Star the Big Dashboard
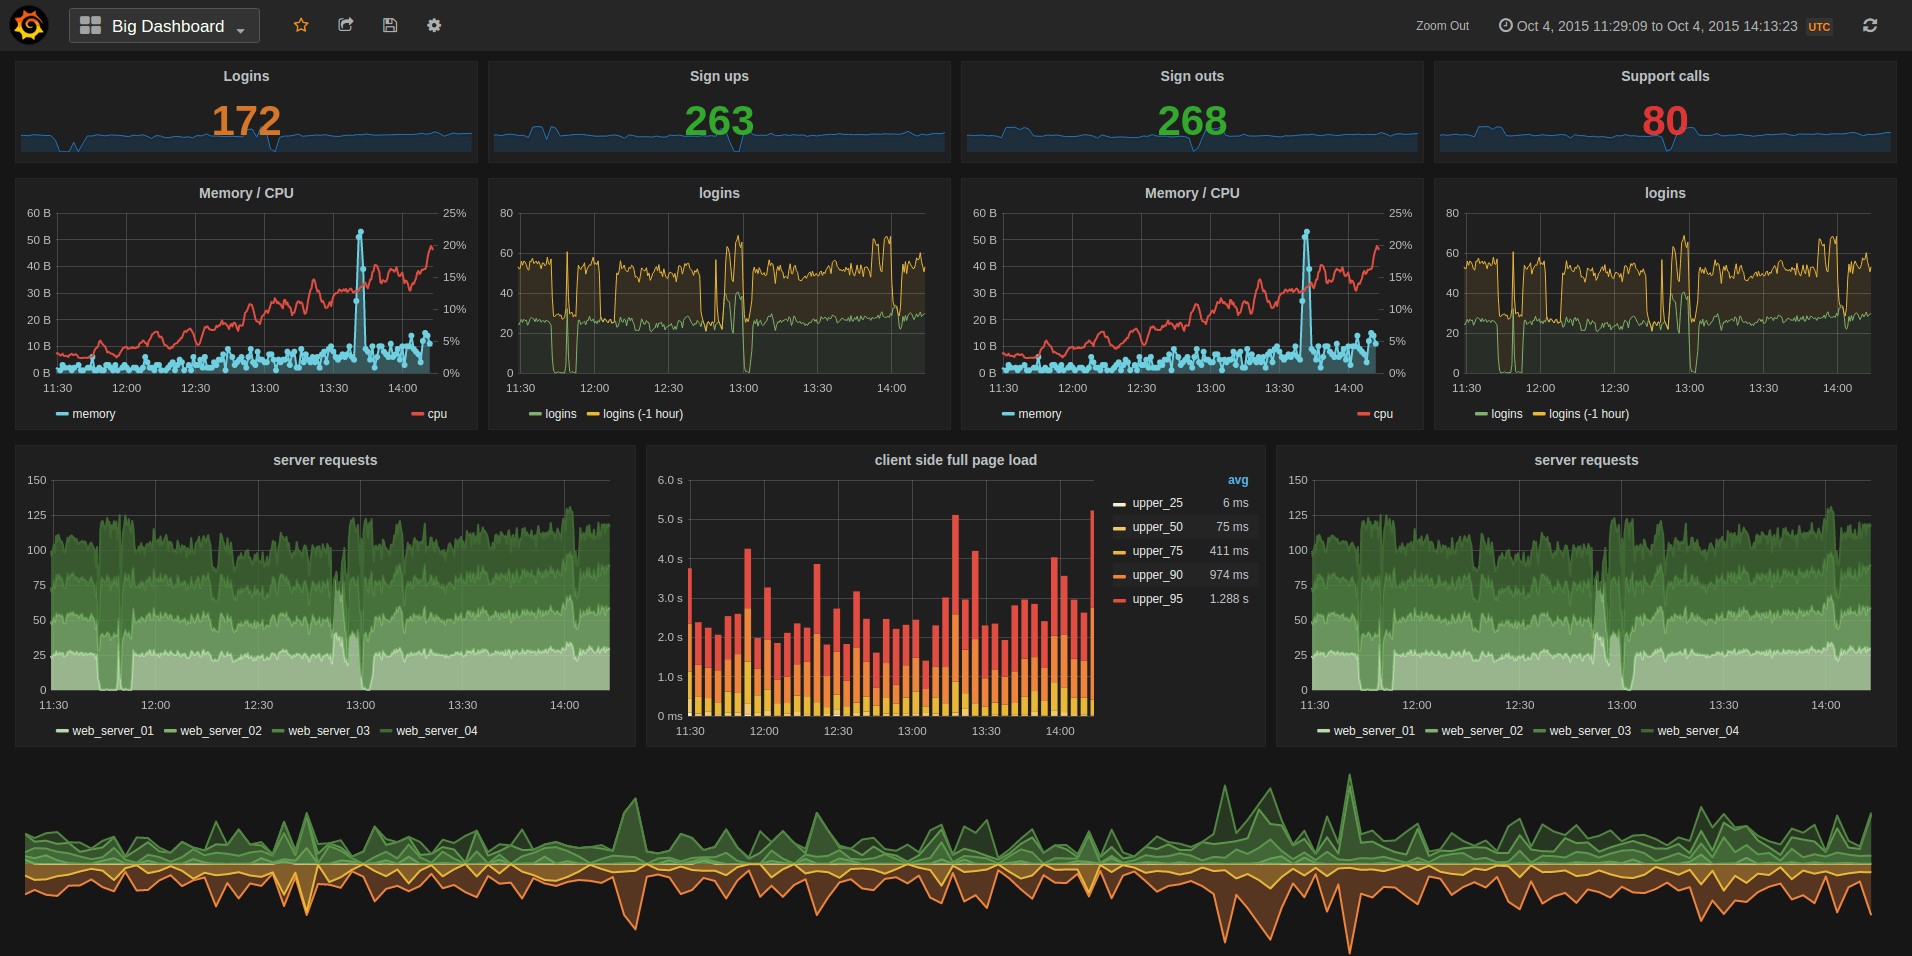The image size is (1912, 956). [x=301, y=25]
